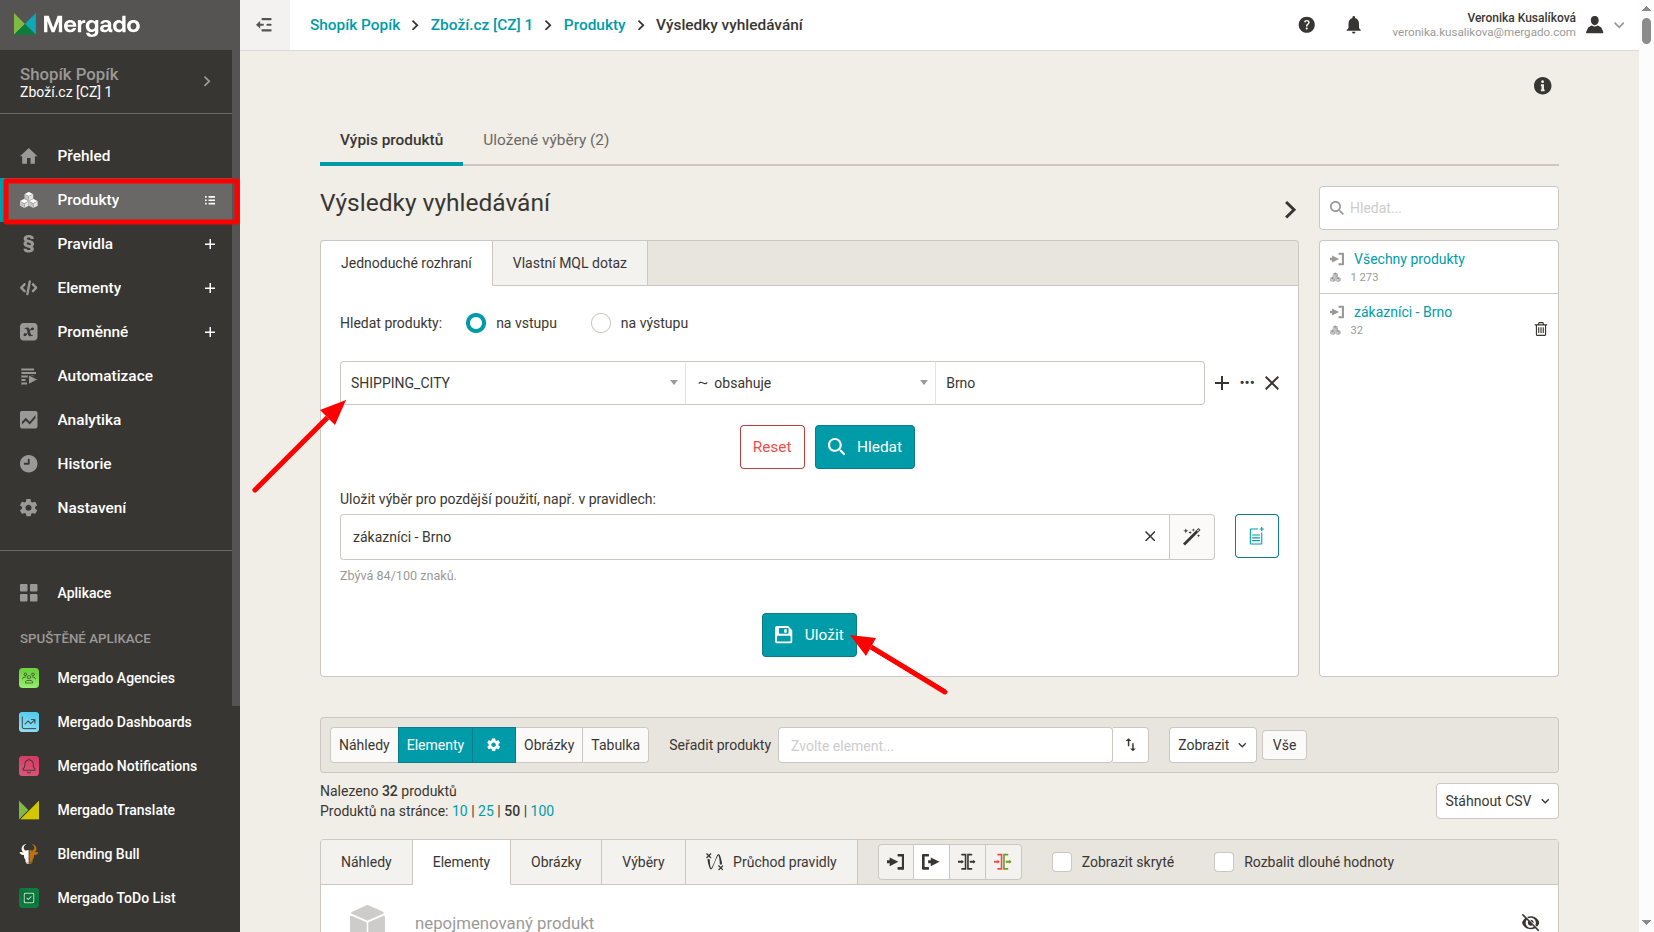Switch to 'Uložené výběry (2)' tab
Viewport: 1654px width, 932px height.
(546, 140)
